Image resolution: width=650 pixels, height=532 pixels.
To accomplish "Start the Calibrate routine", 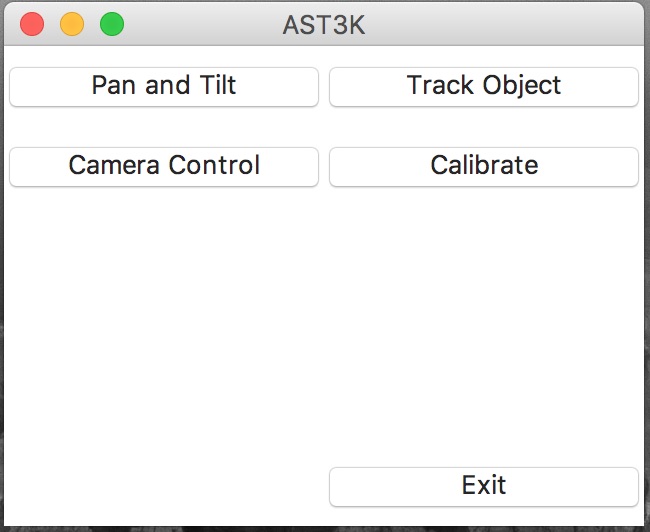I will (484, 166).
